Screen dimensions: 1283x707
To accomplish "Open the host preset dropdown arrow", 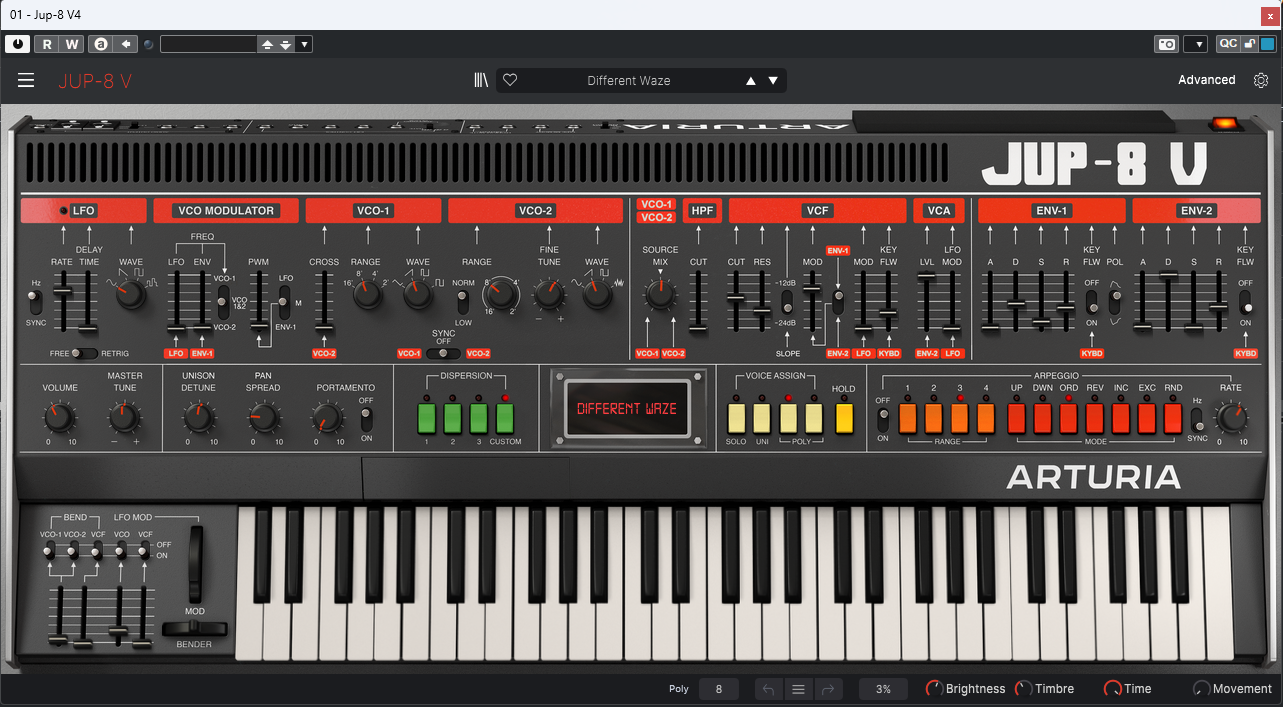I will coord(305,44).
